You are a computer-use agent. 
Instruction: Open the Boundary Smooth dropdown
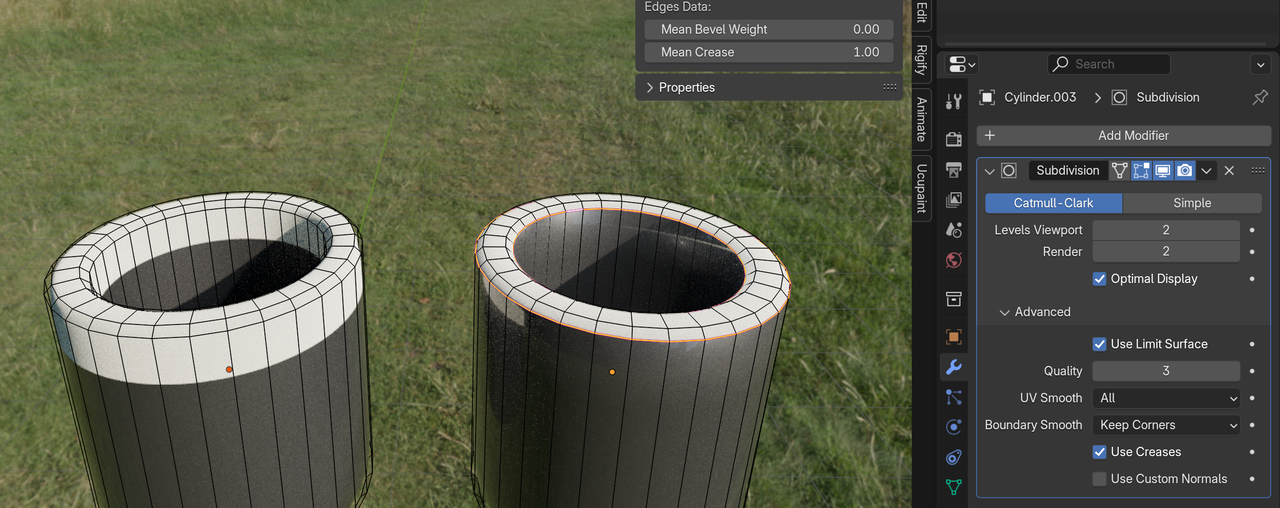(x=1166, y=425)
